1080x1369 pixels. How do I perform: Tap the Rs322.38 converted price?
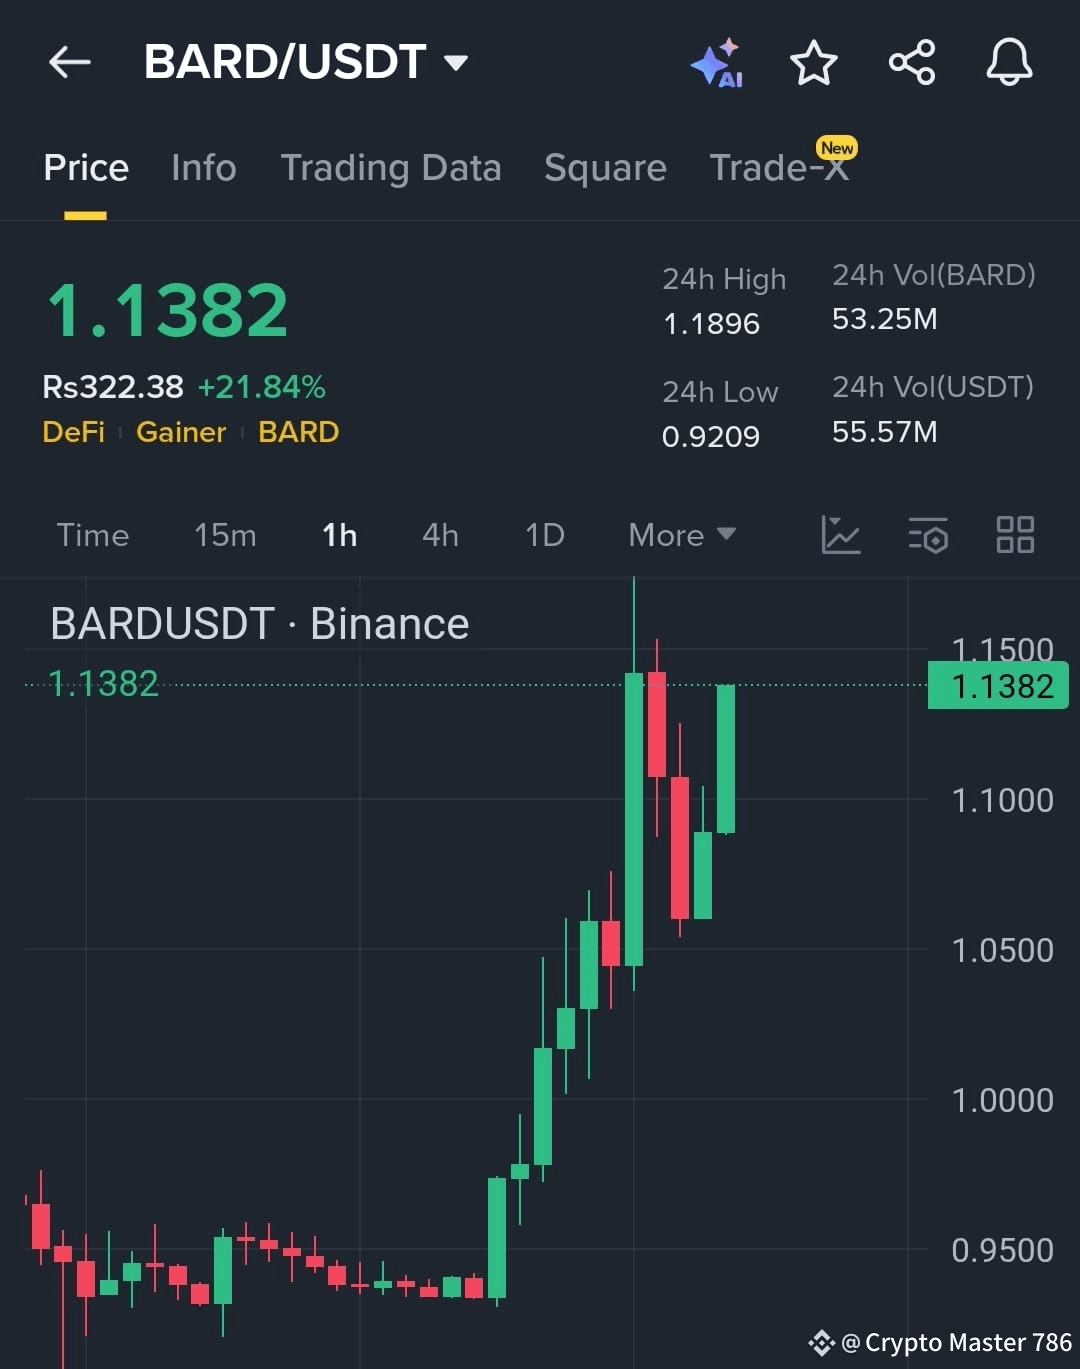113,387
